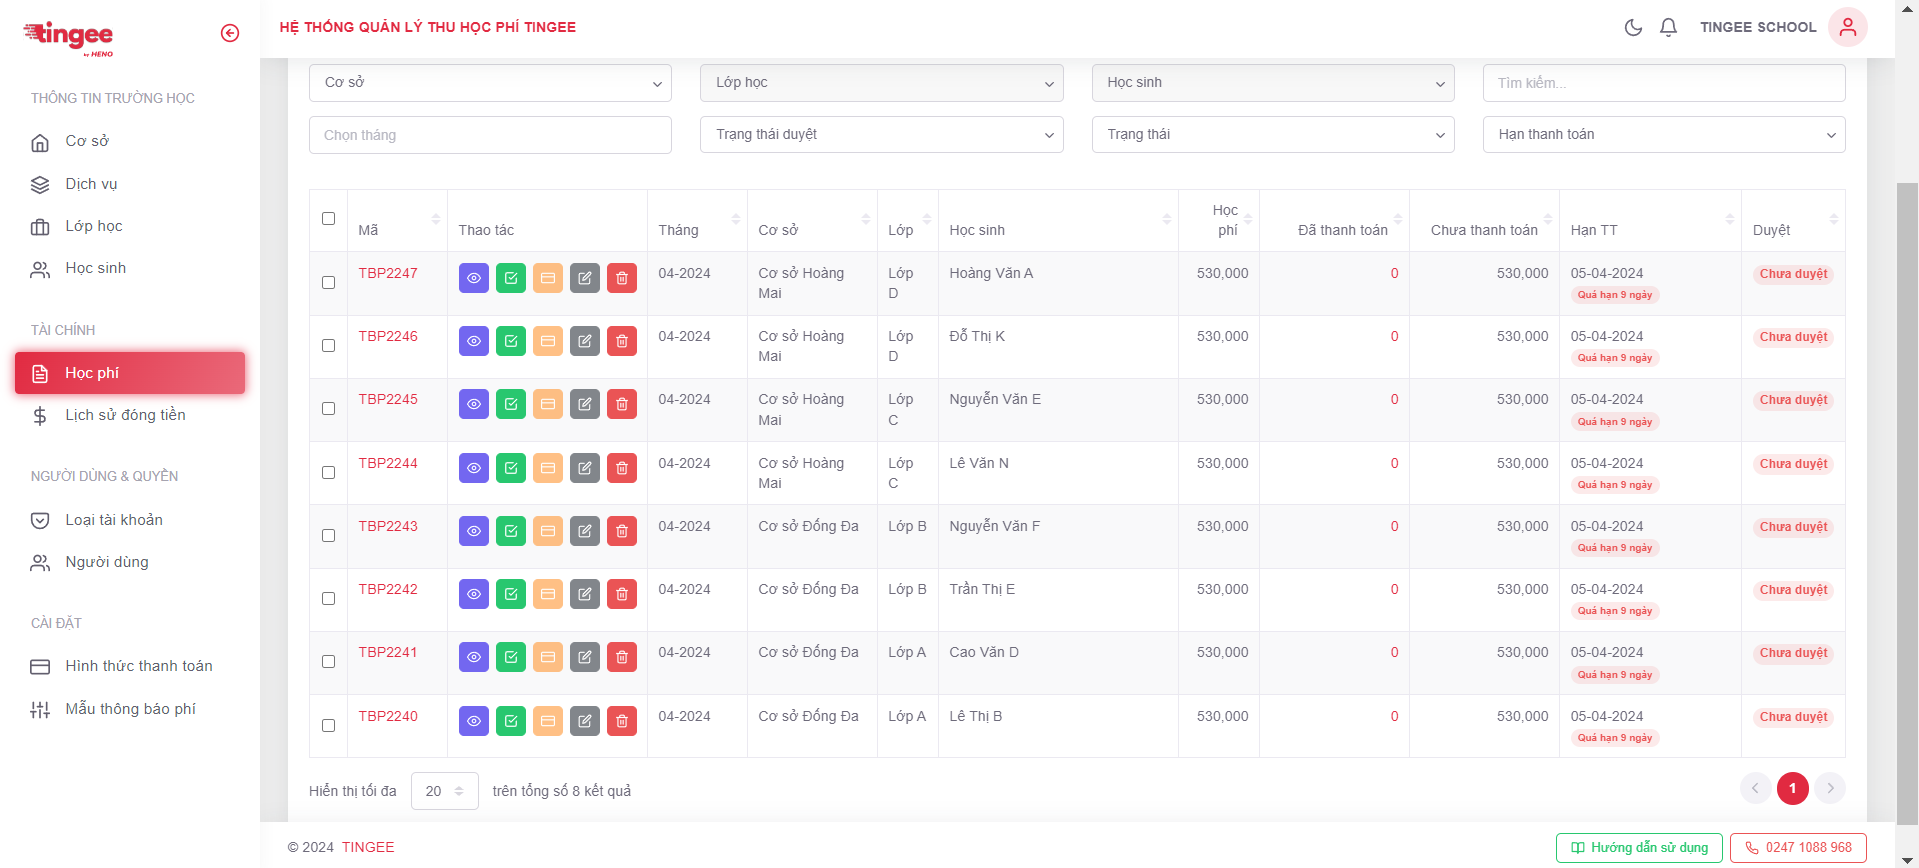The height and width of the screenshot is (868, 1919).
Task: Click the Hướng dẫn sử dụng button
Action: coord(1639,848)
